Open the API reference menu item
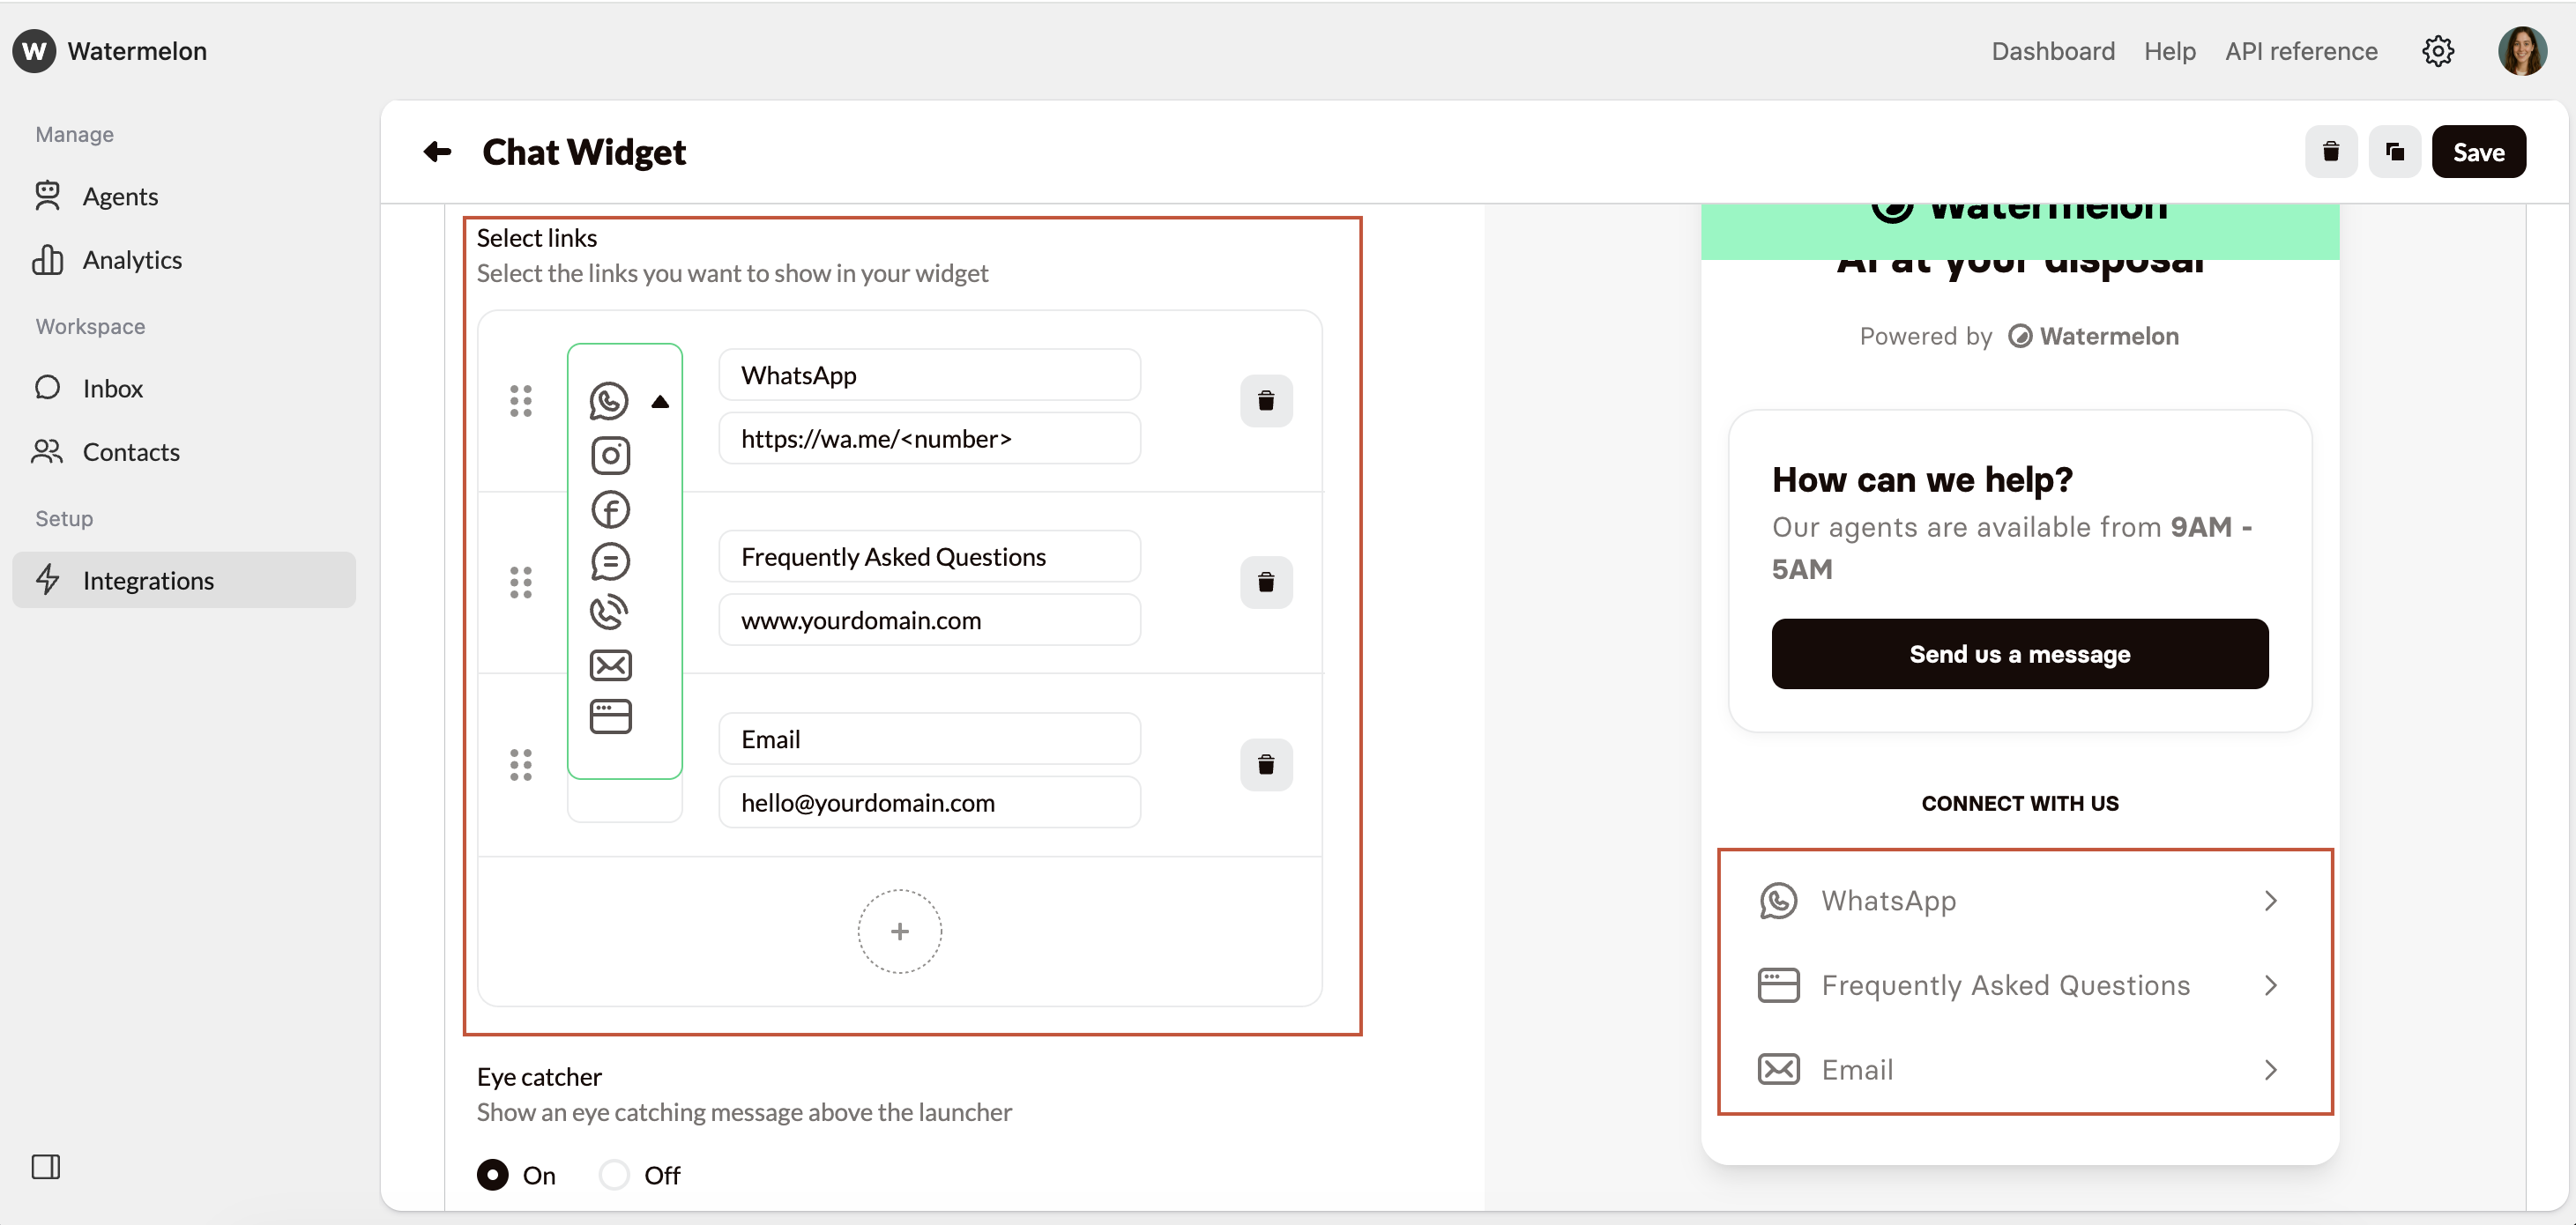This screenshot has width=2576, height=1225. coord(2301,51)
